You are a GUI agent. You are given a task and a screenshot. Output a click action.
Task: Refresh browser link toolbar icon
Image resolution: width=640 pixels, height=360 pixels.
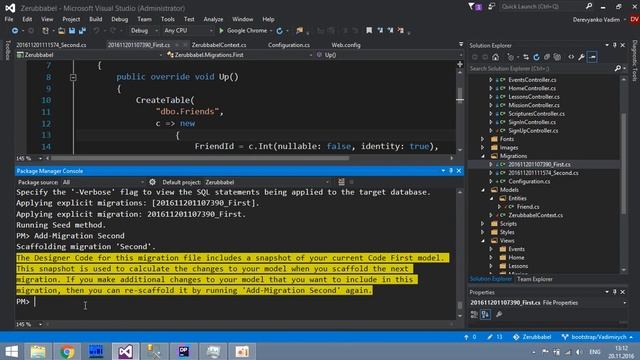(x=280, y=31)
